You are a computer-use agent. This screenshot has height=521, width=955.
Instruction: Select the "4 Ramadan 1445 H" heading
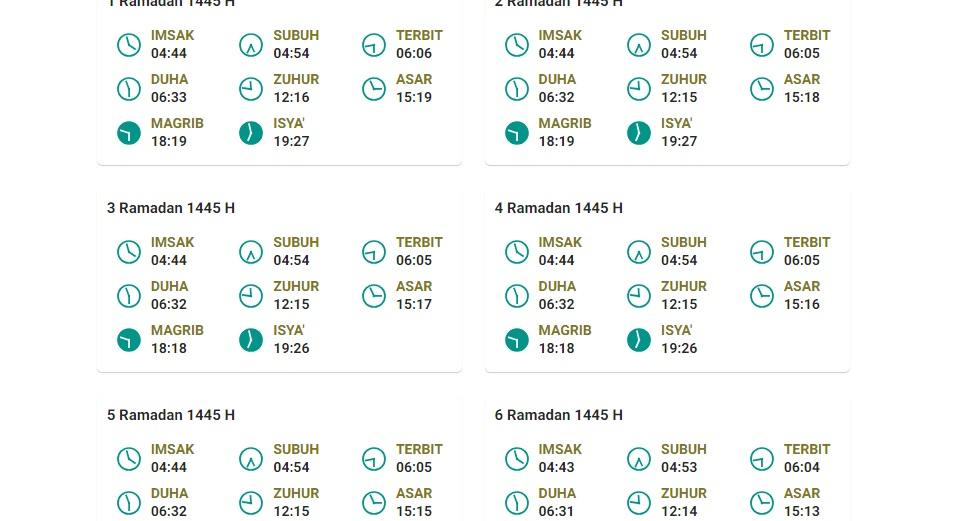[559, 208]
